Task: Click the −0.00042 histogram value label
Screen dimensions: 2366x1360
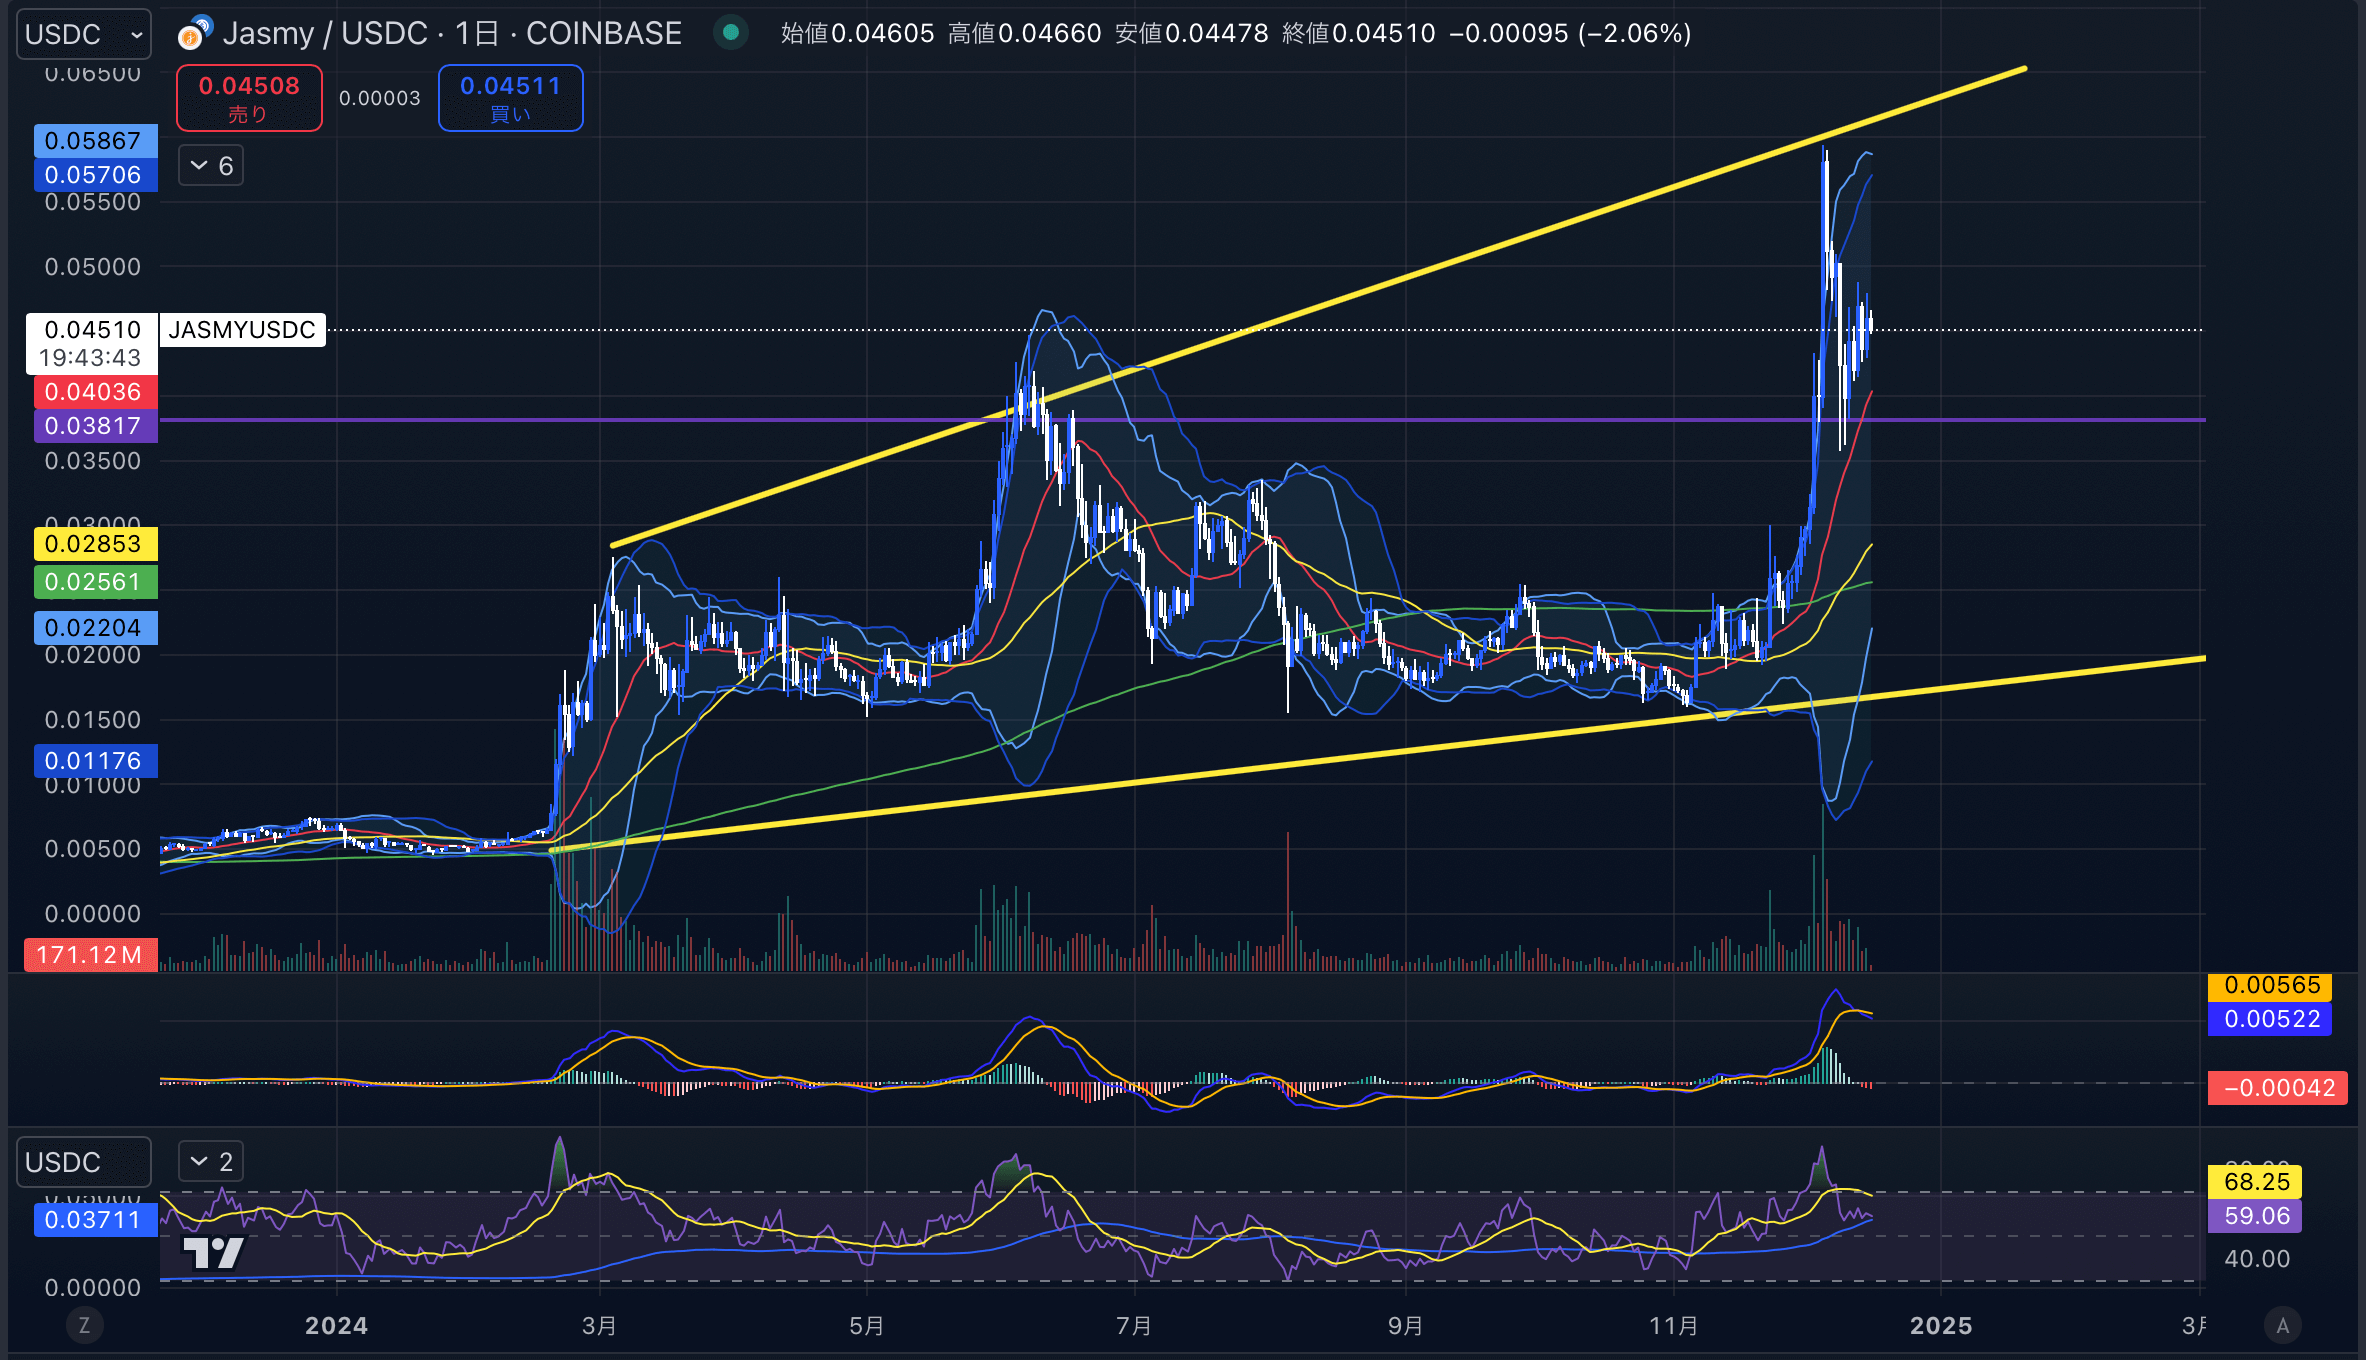Action: point(2277,1088)
